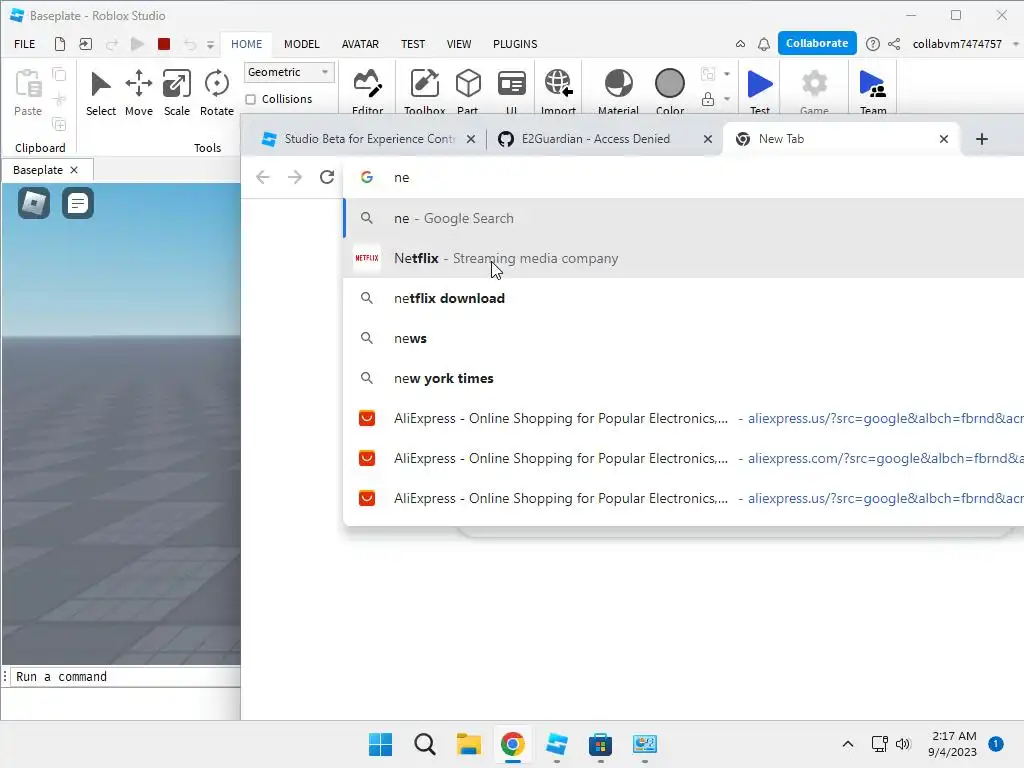This screenshot has height=768, width=1024.
Task: Open the chat icon in viewport
Action: [78, 203]
